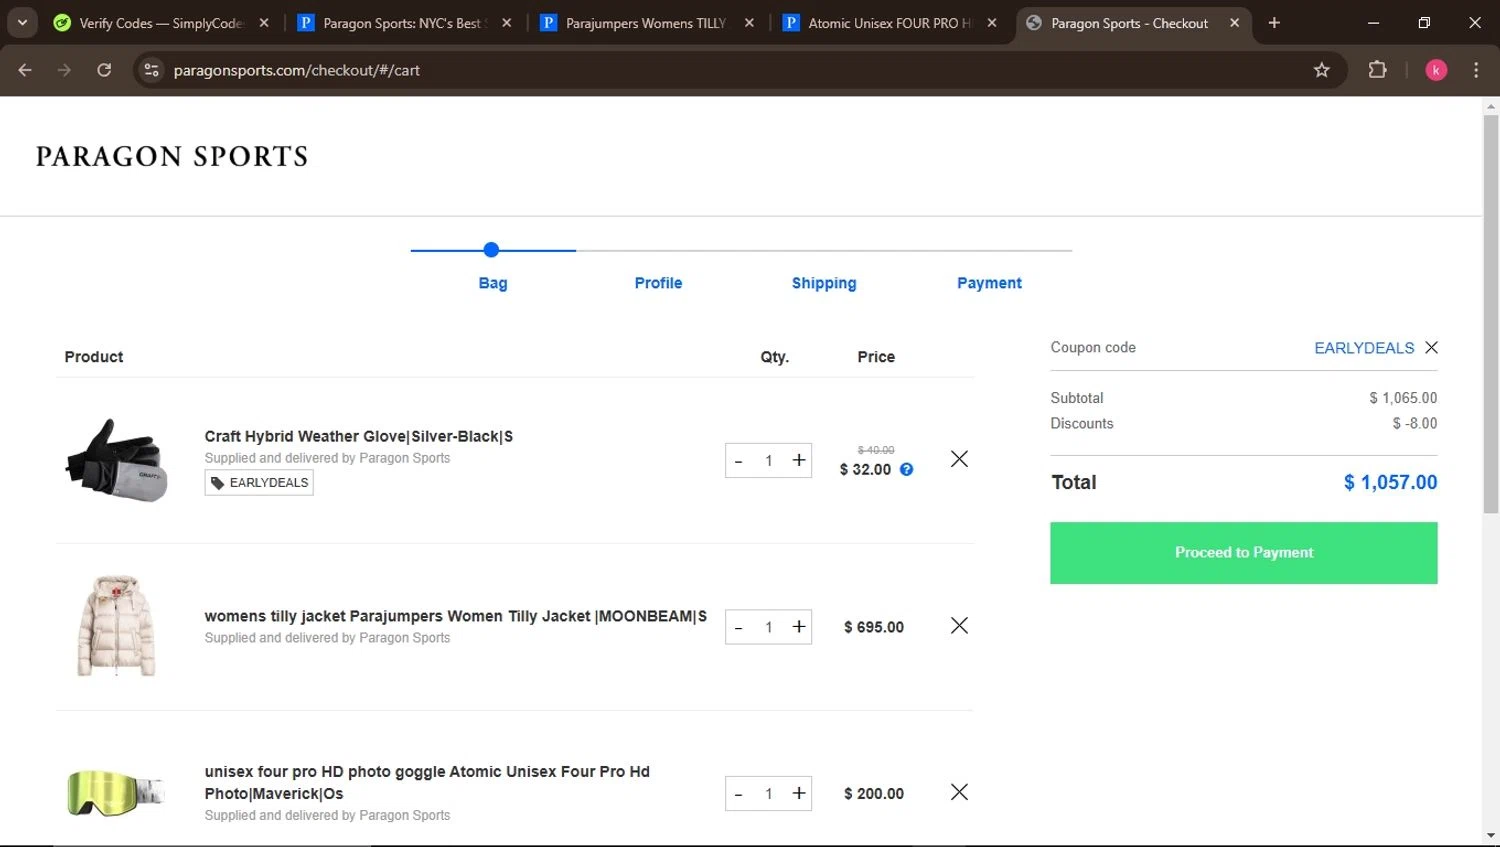
Task: Decrease quantity of the Tilly Jacket
Action: [739, 627]
